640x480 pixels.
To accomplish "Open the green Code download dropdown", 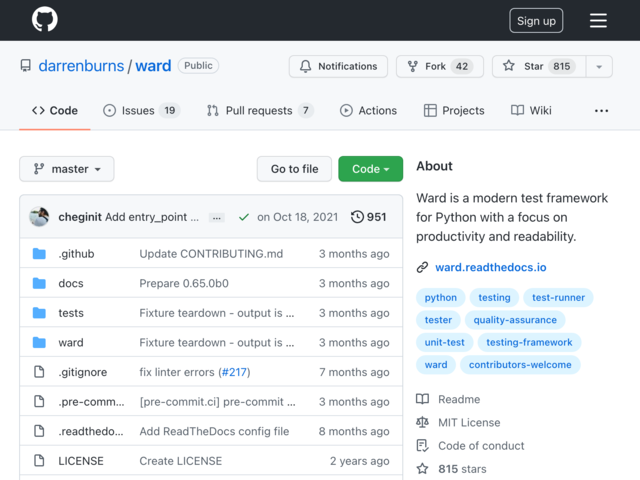I will (x=370, y=169).
